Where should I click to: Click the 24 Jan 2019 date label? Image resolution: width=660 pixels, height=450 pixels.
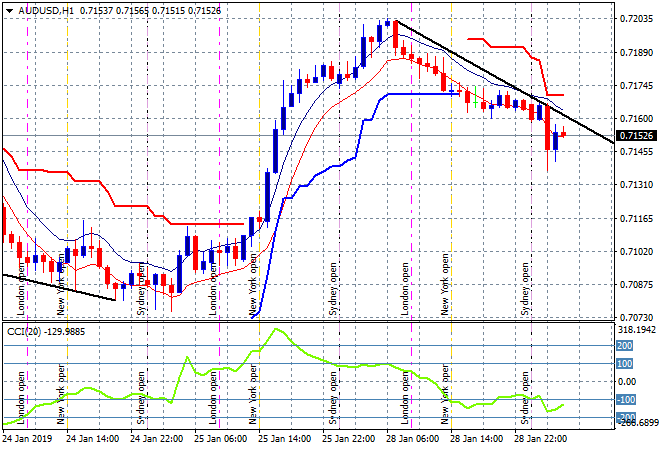pos(30,437)
